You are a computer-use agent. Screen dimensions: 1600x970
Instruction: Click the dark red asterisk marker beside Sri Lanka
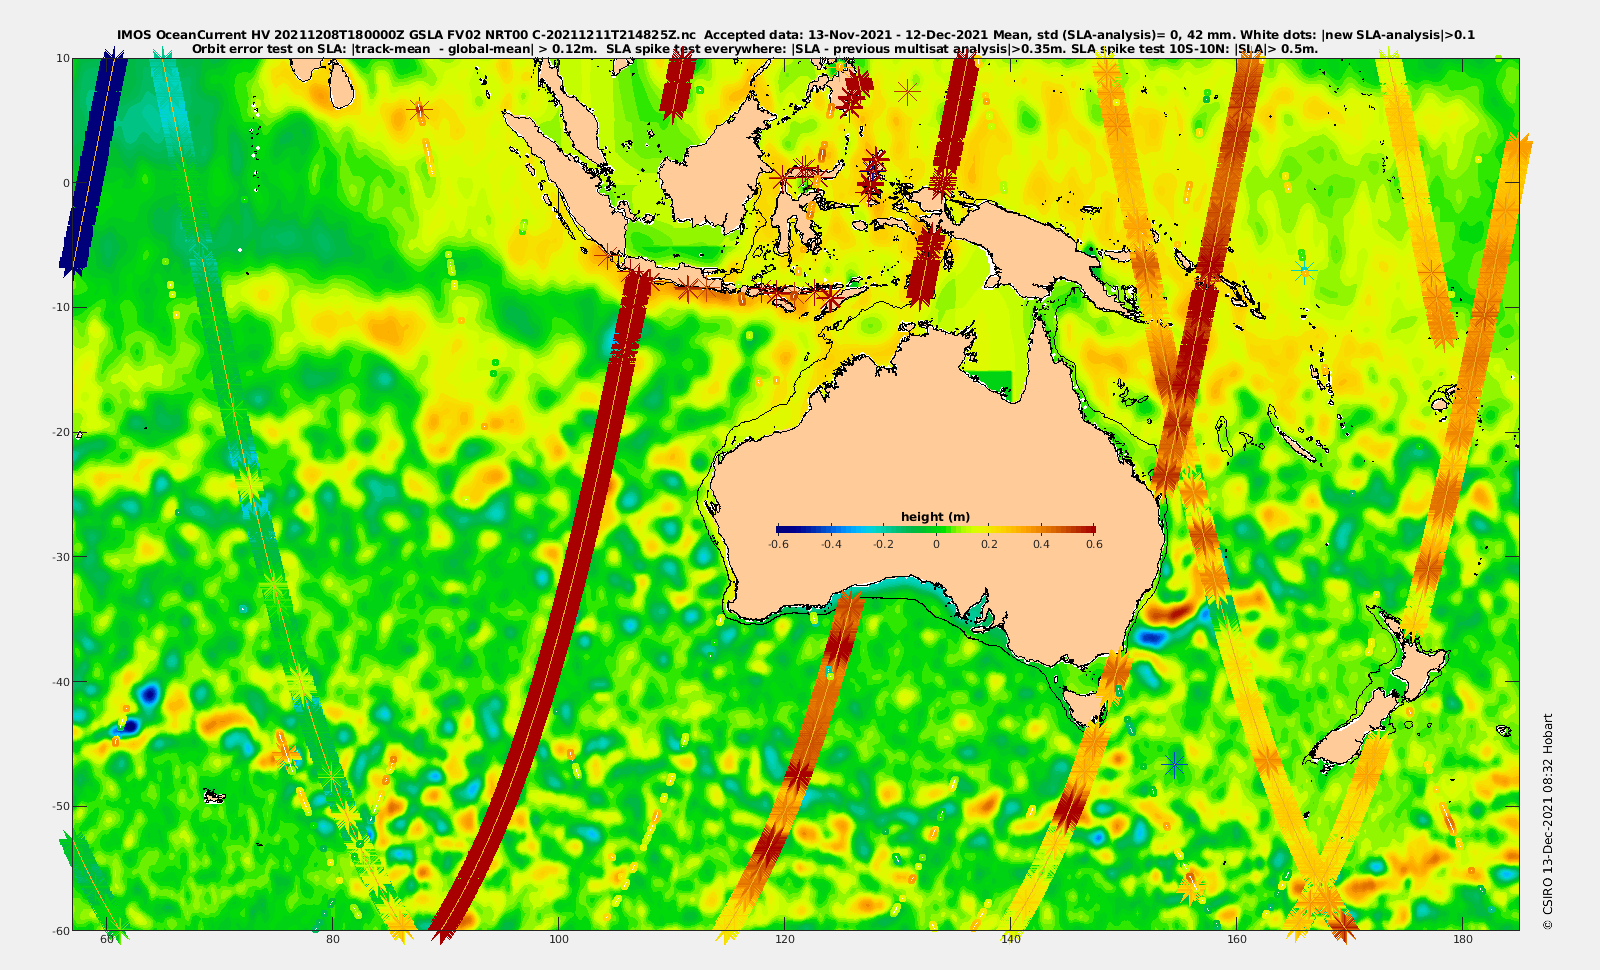tap(420, 109)
